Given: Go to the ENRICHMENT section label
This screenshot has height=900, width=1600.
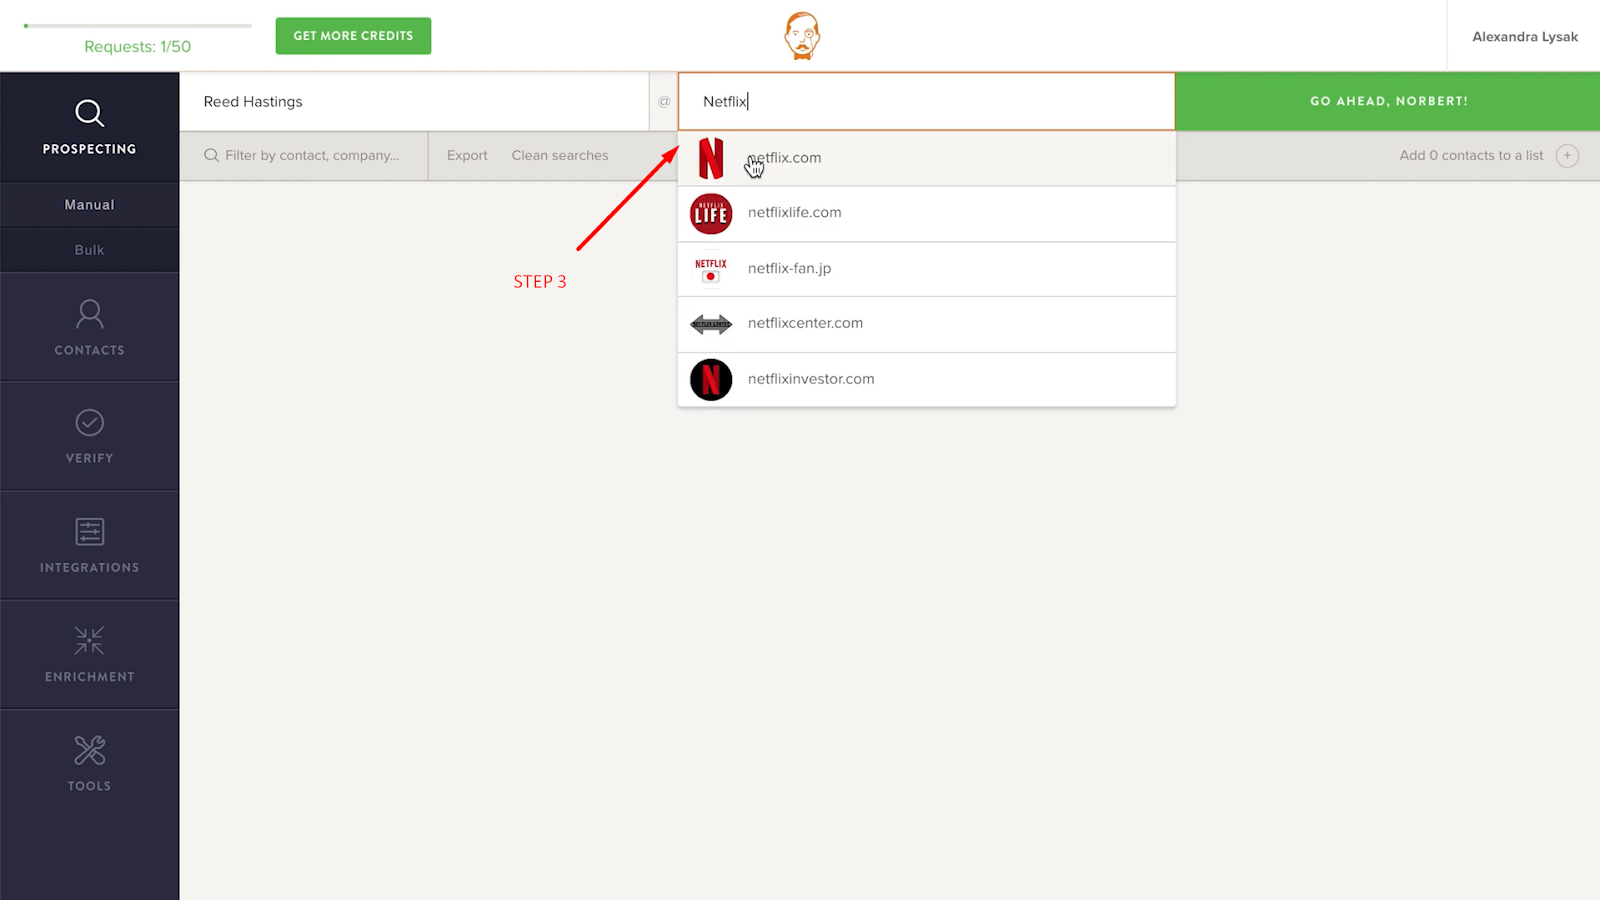Looking at the screenshot, I should [x=89, y=676].
